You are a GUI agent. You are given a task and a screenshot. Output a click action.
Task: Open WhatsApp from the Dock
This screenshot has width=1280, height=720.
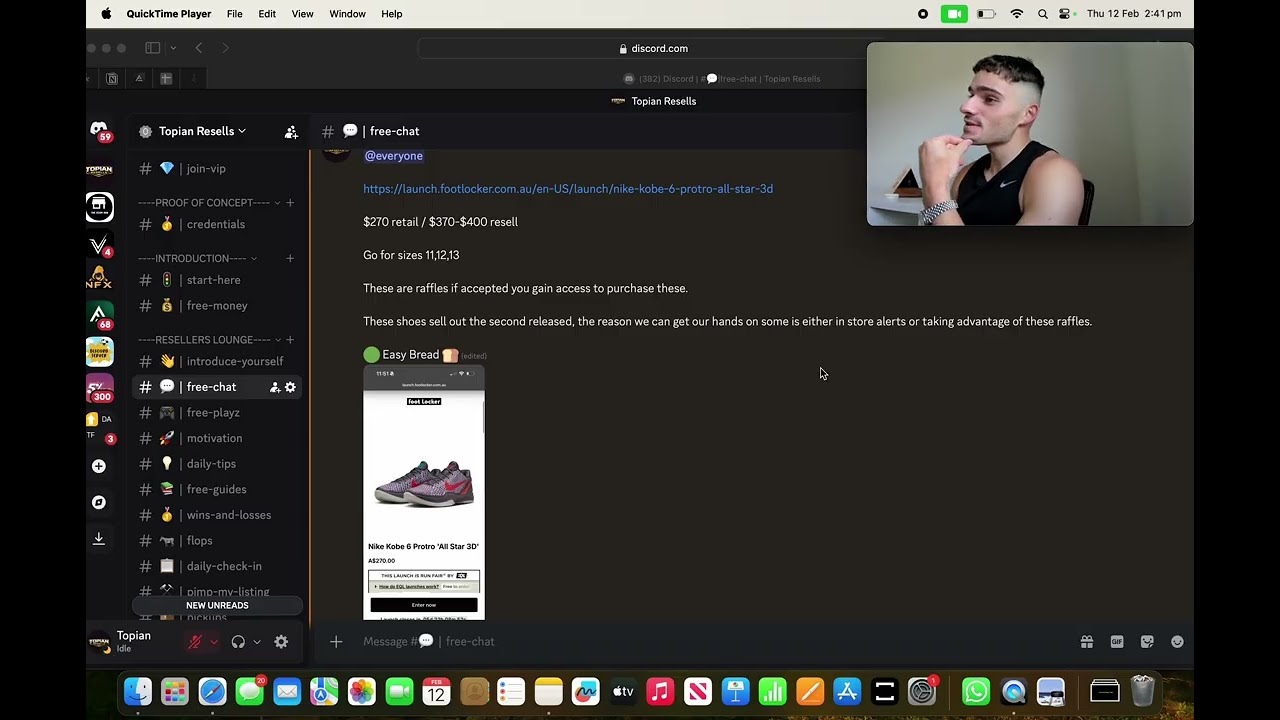pos(976,691)
